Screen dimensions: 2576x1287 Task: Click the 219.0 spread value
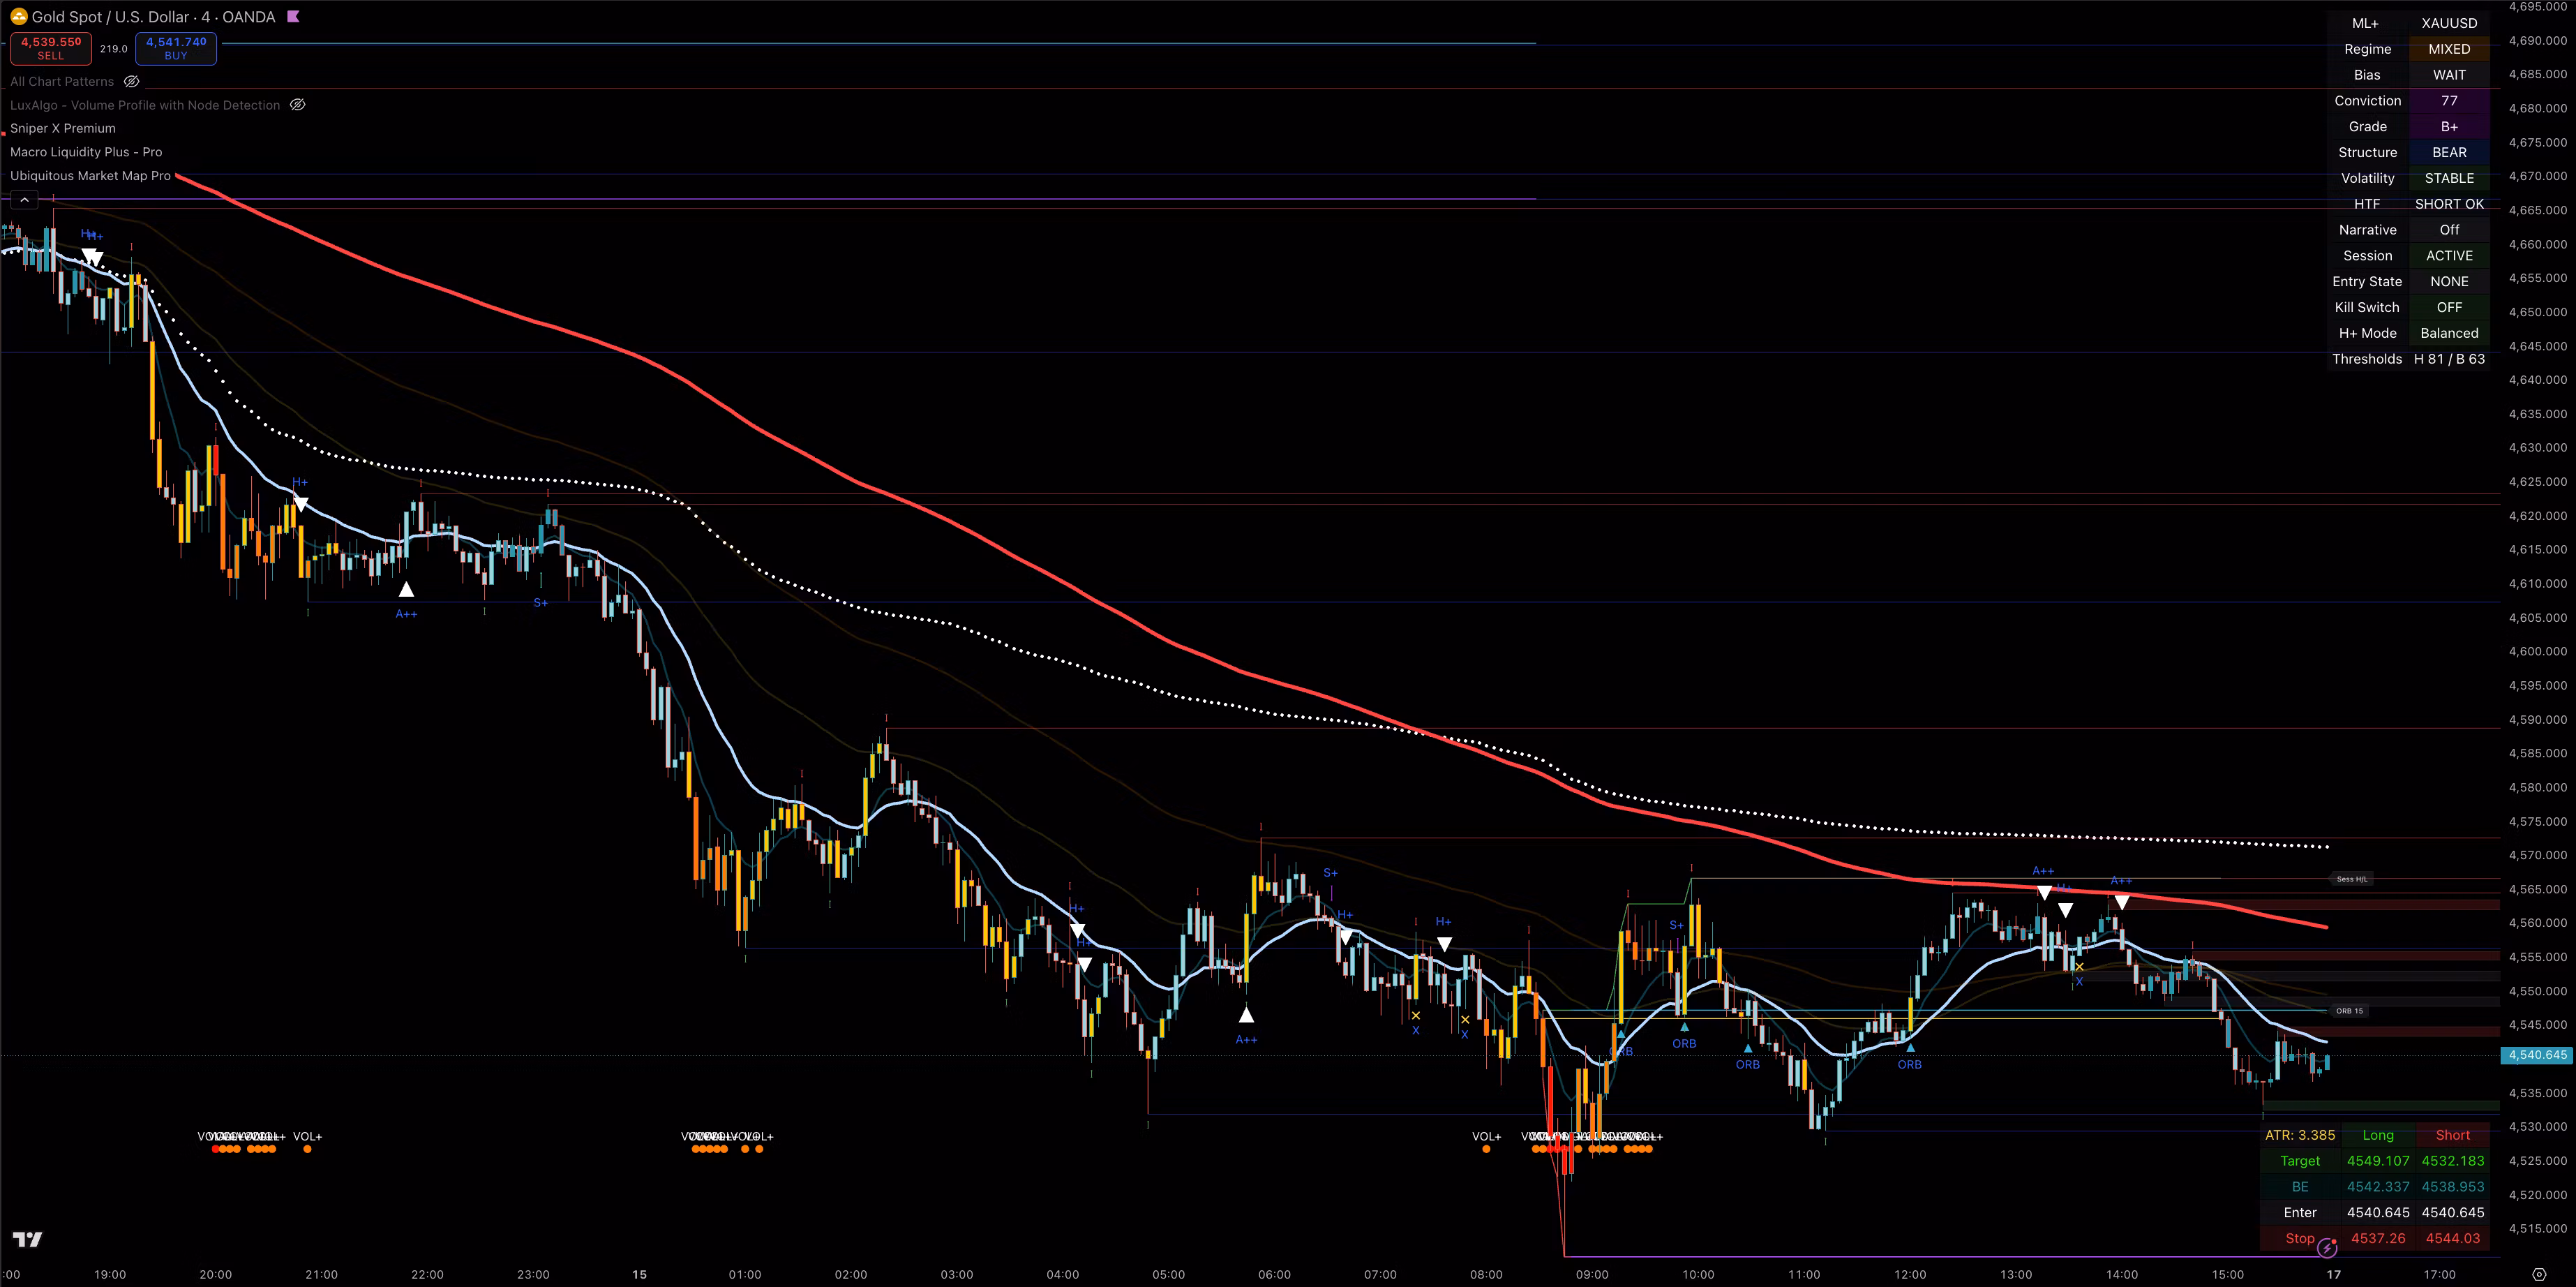114,49
